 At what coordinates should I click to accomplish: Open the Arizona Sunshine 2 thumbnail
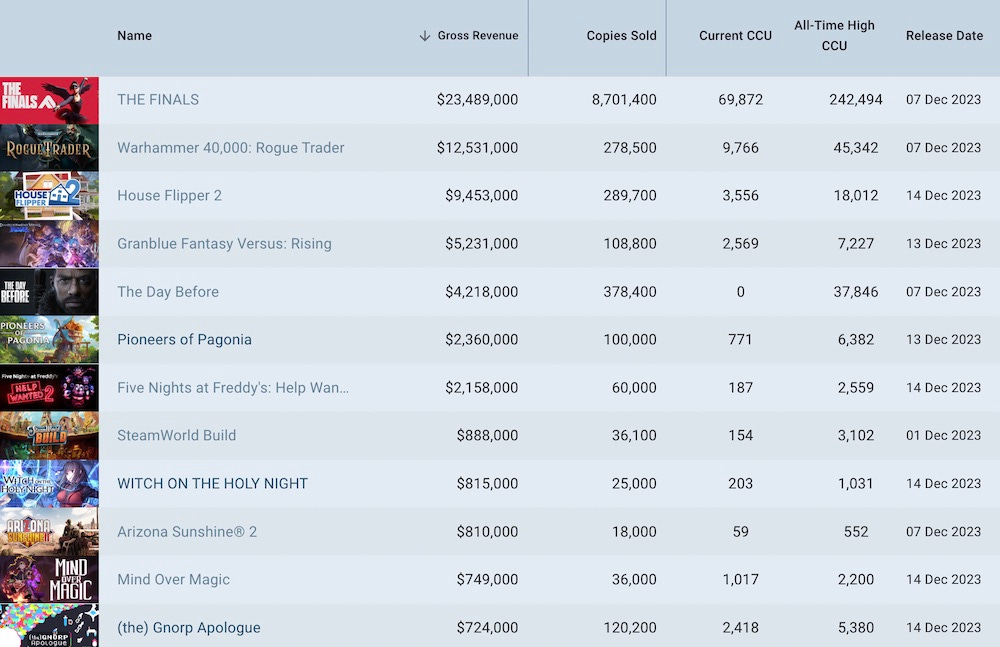pos(49,532)
